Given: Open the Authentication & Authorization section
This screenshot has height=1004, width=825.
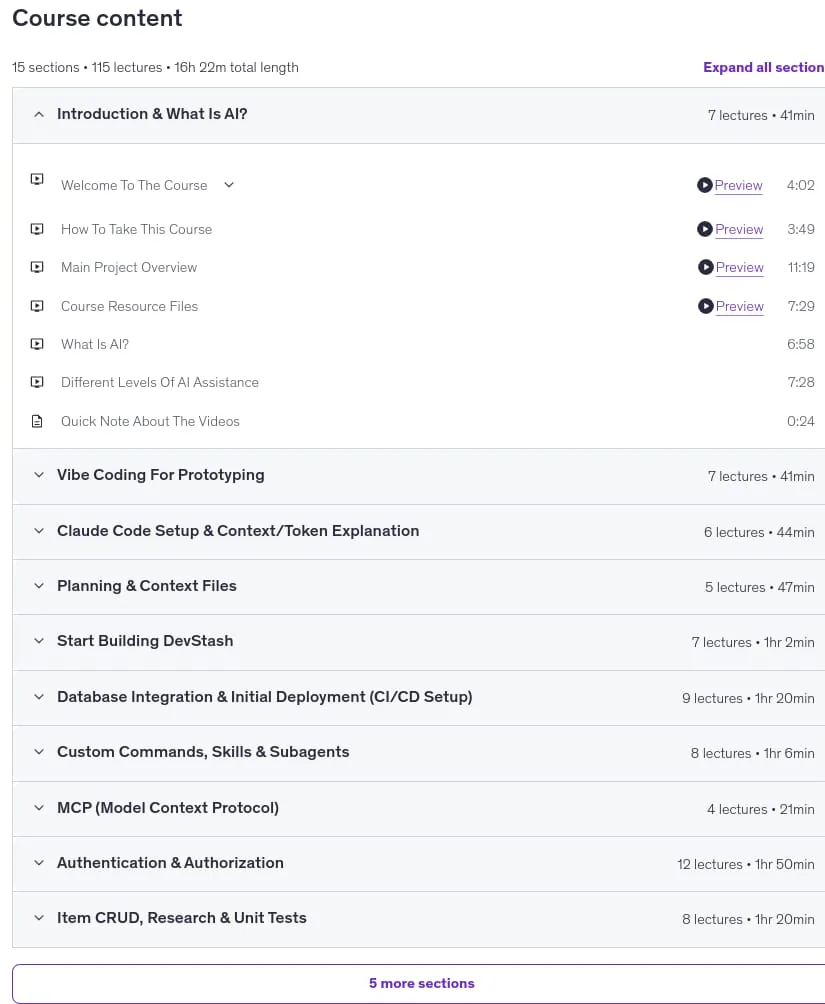Looking at the screenshot, I should click(x=418, y=863).
